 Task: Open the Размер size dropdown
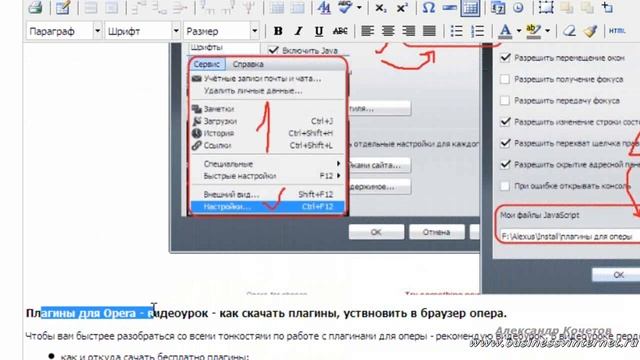click(x=221, y=31)
